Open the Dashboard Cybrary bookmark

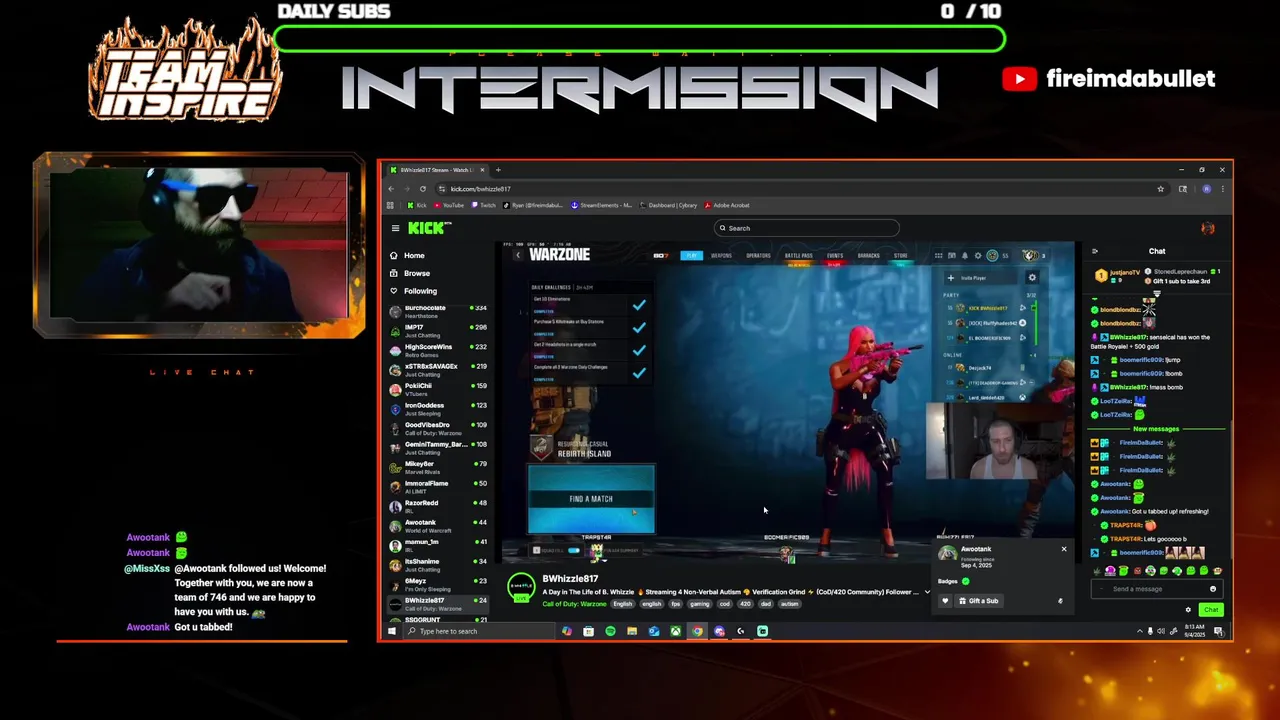[x=668, y=205]
